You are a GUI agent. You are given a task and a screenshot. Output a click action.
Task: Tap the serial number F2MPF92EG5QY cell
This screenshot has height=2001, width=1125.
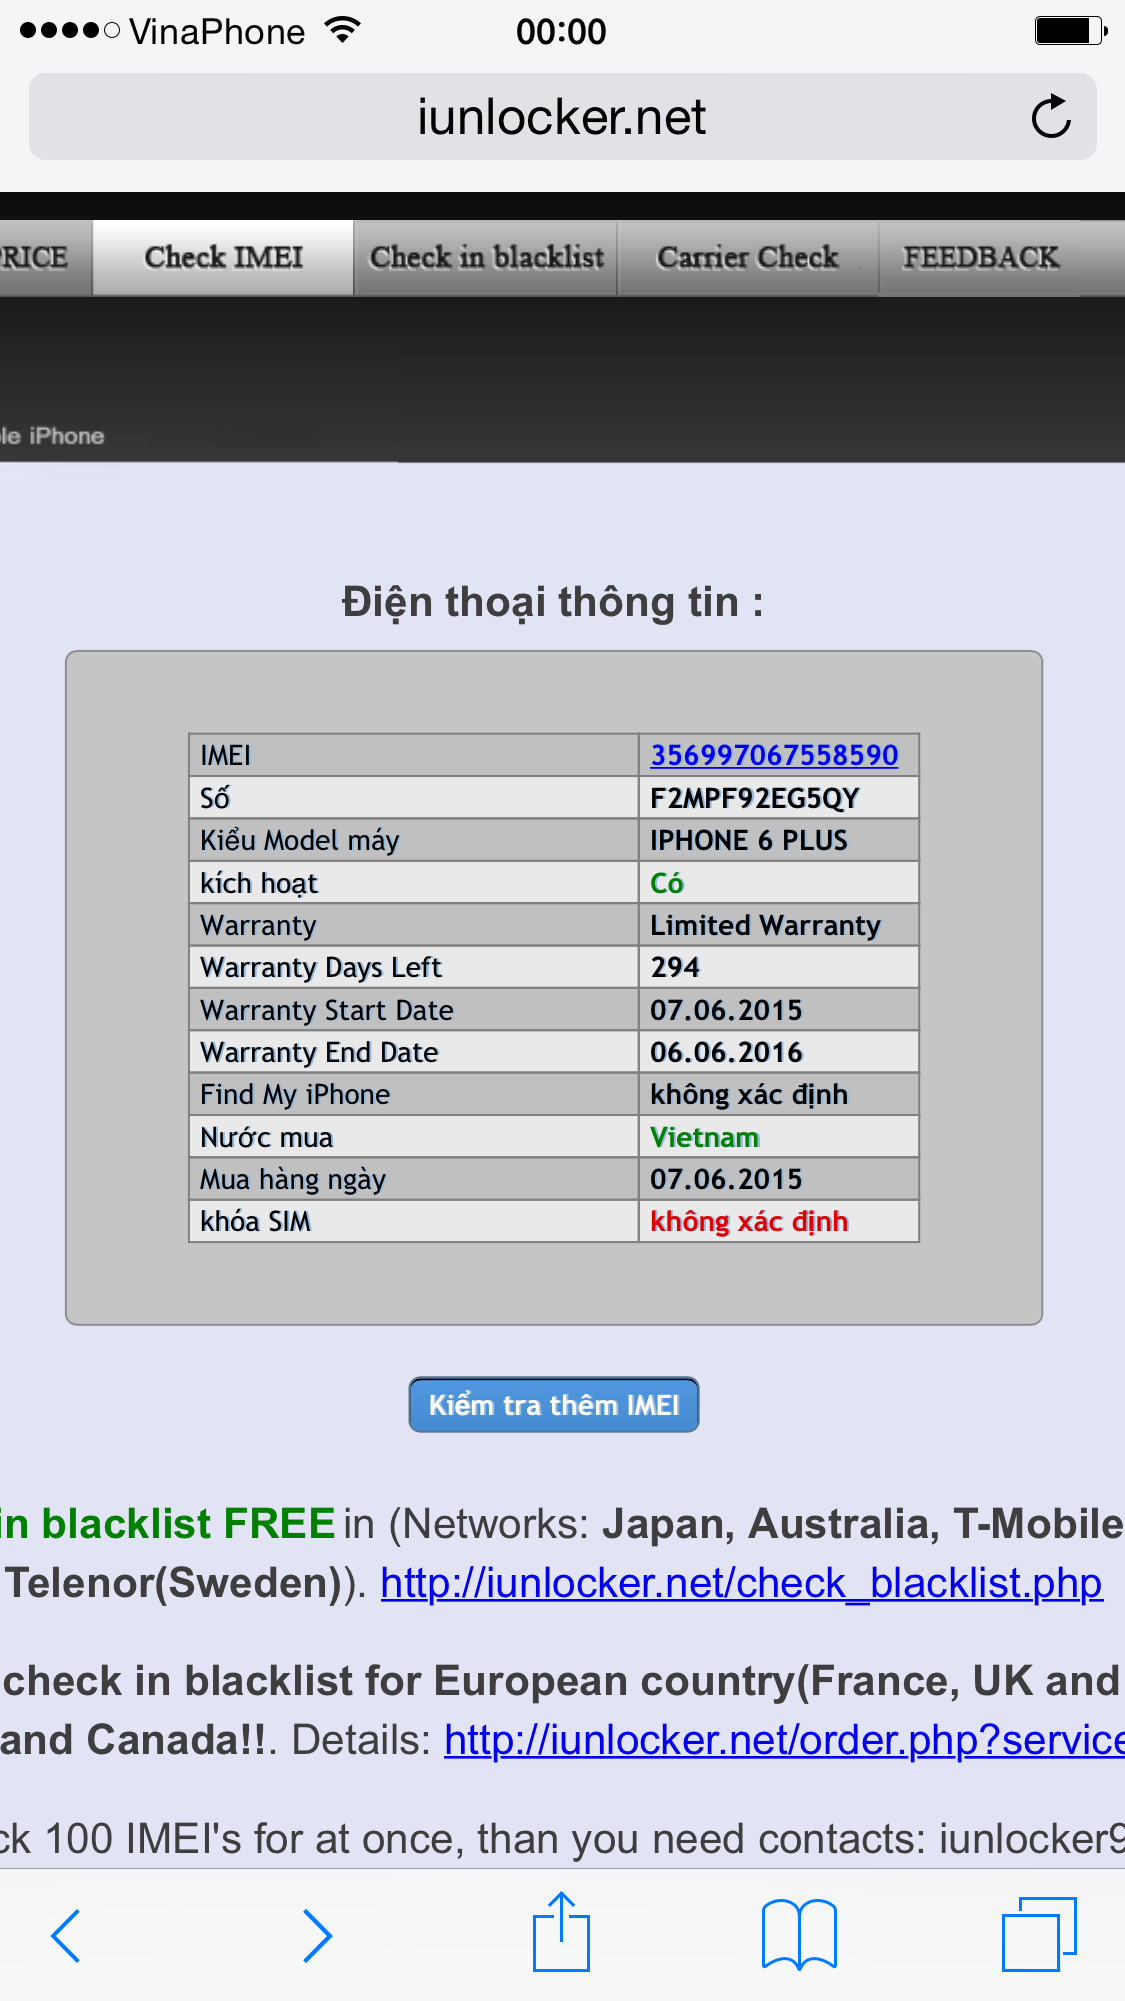[x=755, y=798]
